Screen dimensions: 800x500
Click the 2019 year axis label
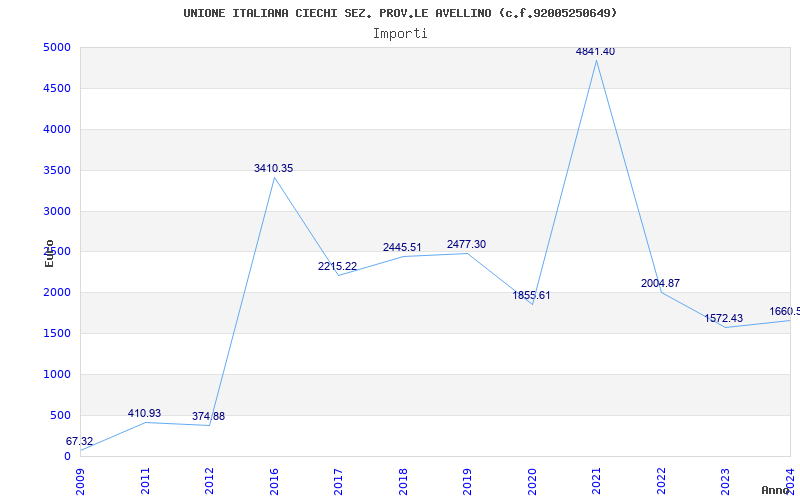tap(467, 481)
